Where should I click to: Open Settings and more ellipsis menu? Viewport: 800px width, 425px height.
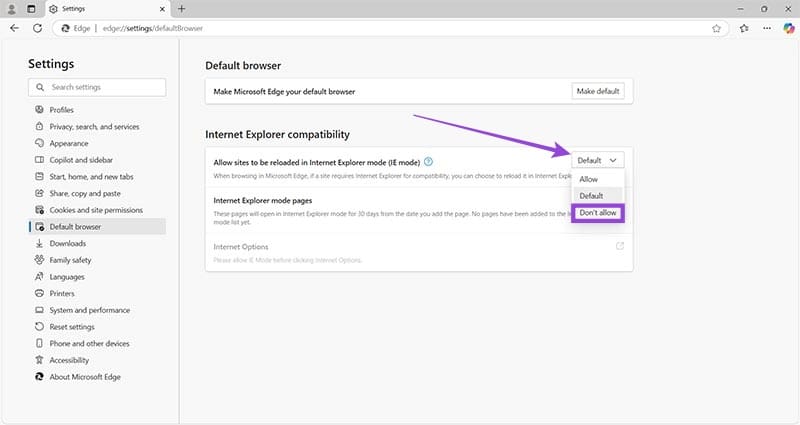tap(766, 28)
